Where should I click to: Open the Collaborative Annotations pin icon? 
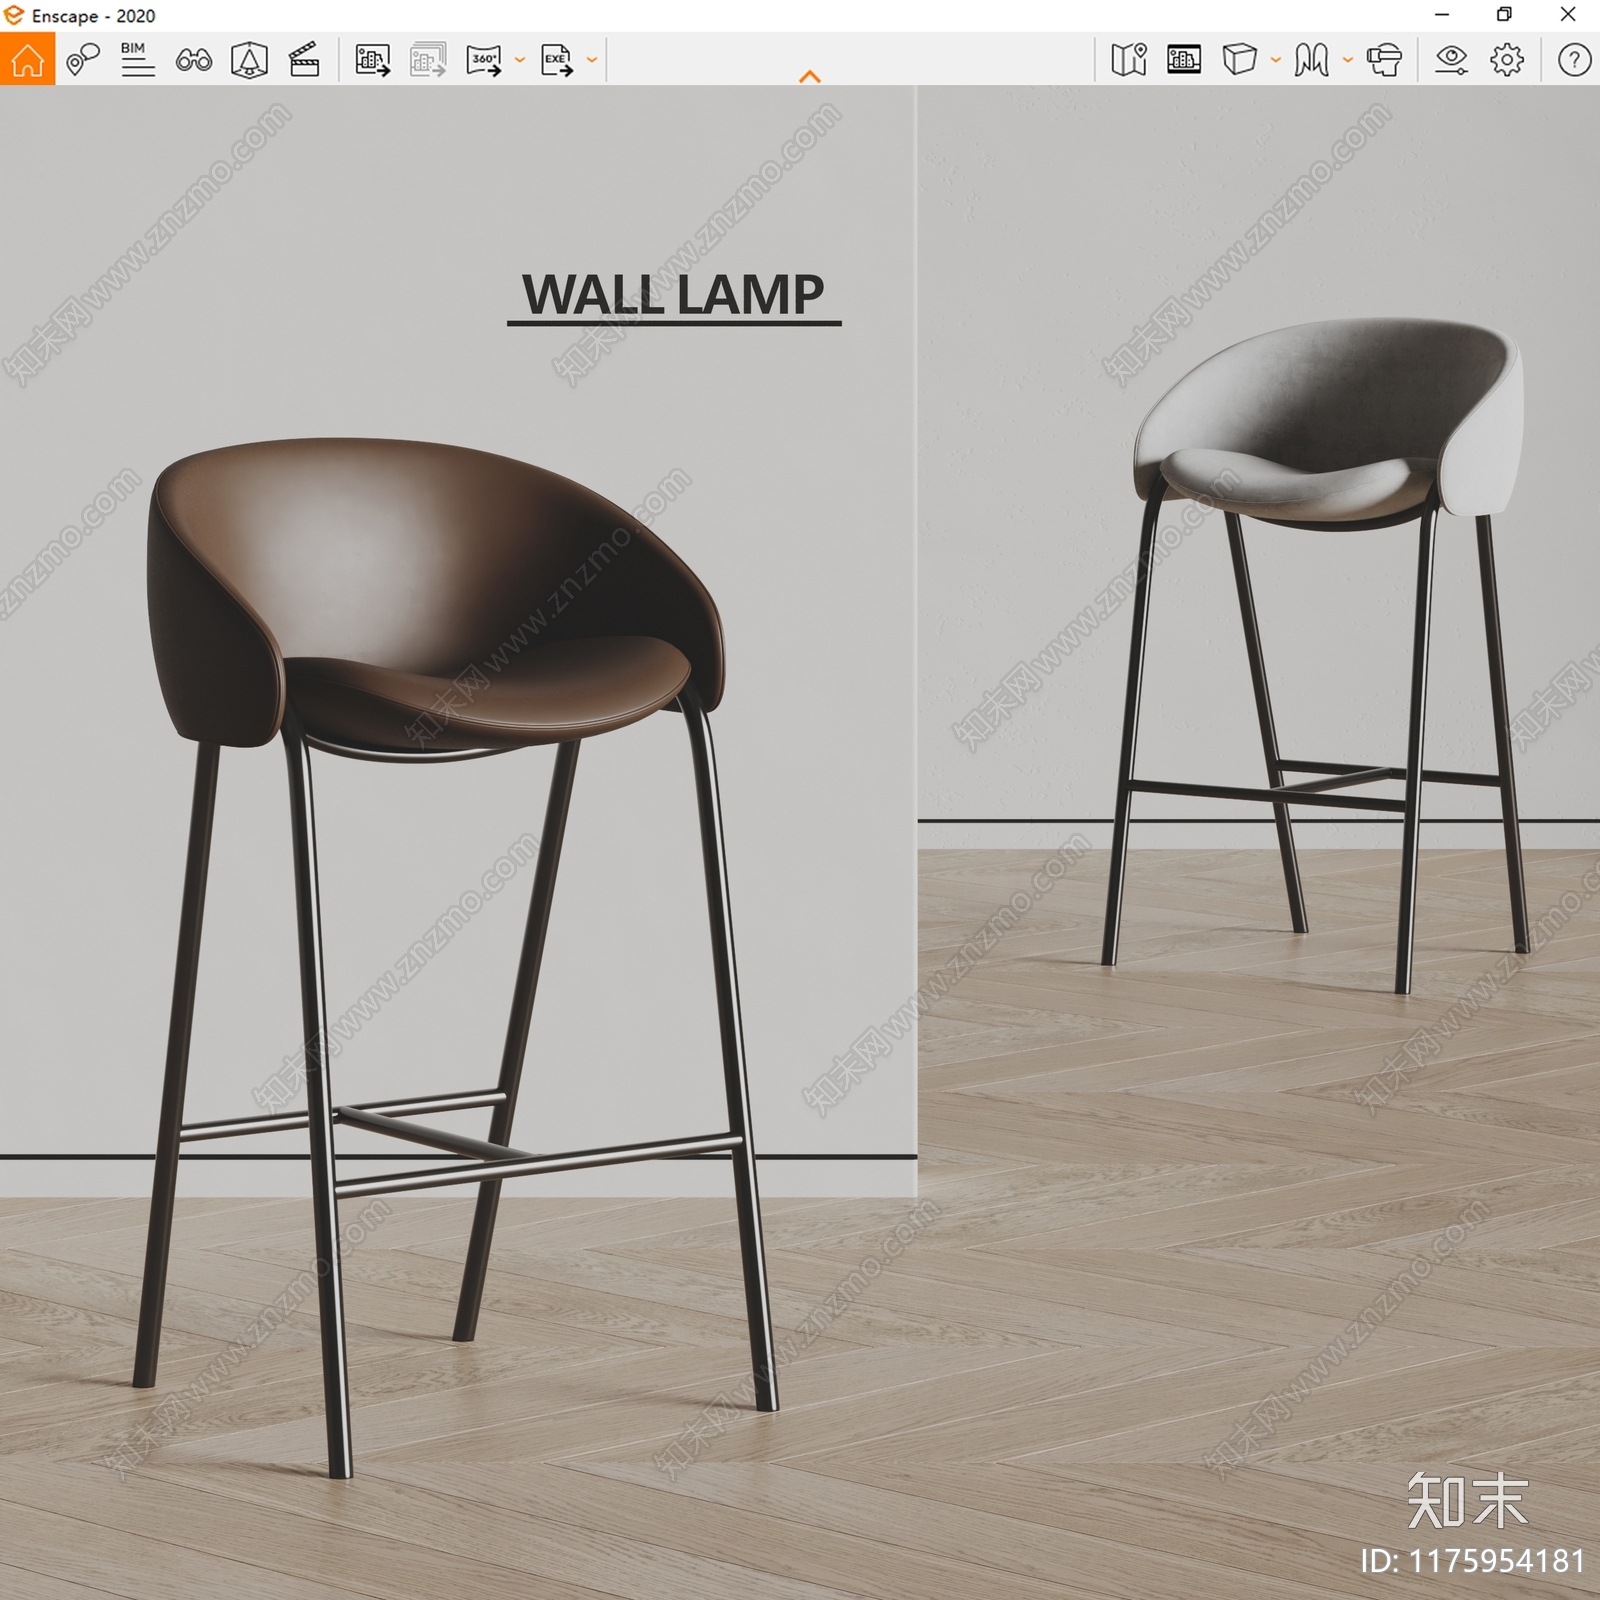coord(83,59)
